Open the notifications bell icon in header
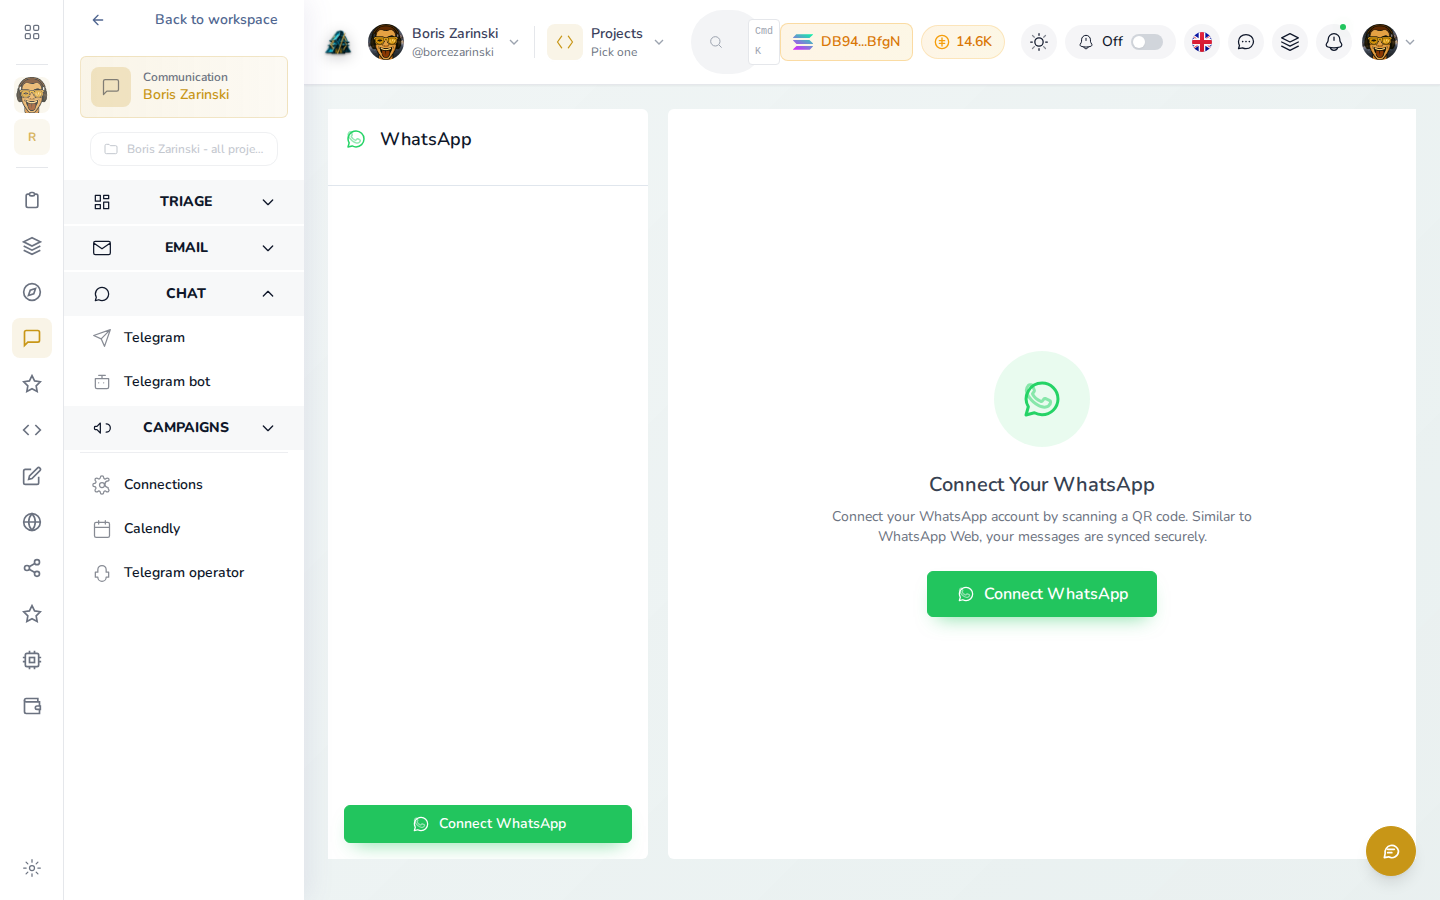Screen dimensions: 1440x900 [1334, 42]
